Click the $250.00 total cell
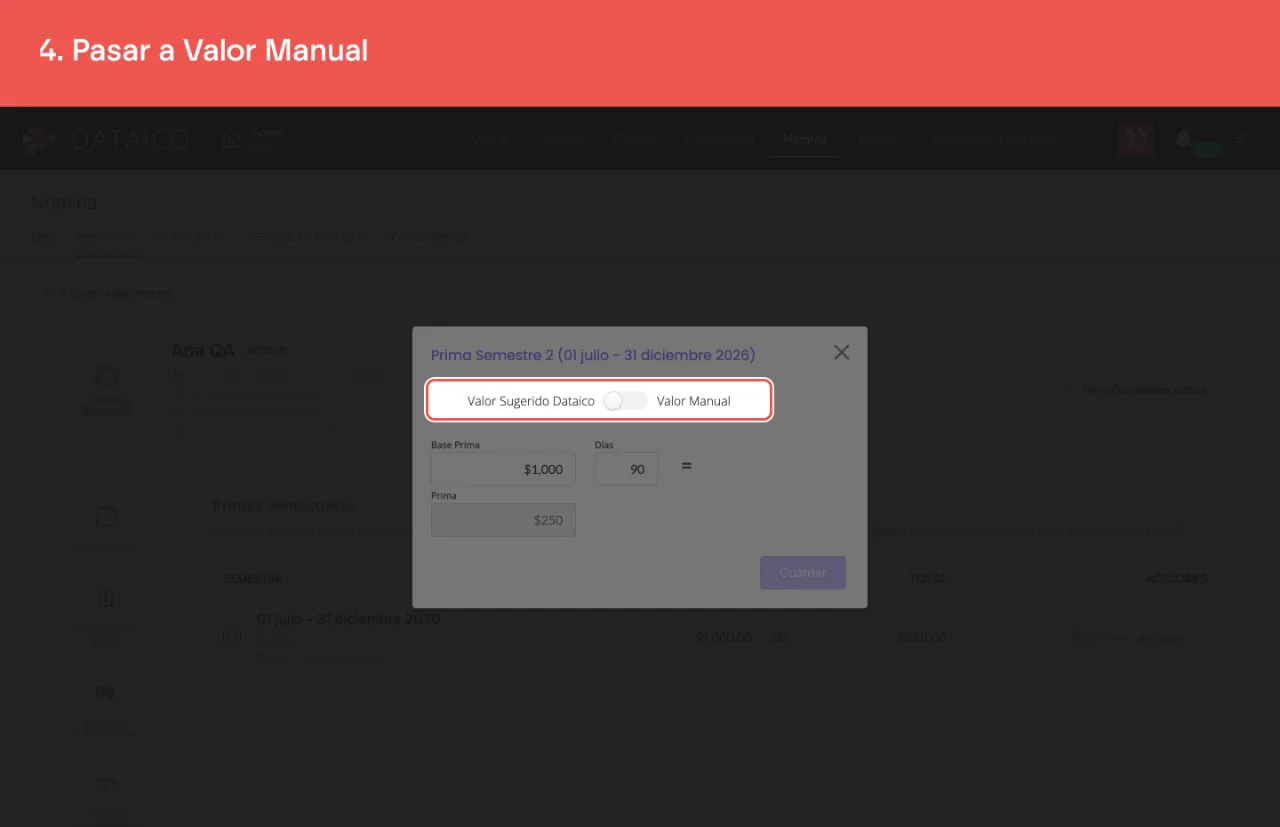1280x827 pixels. pos(922,637)
